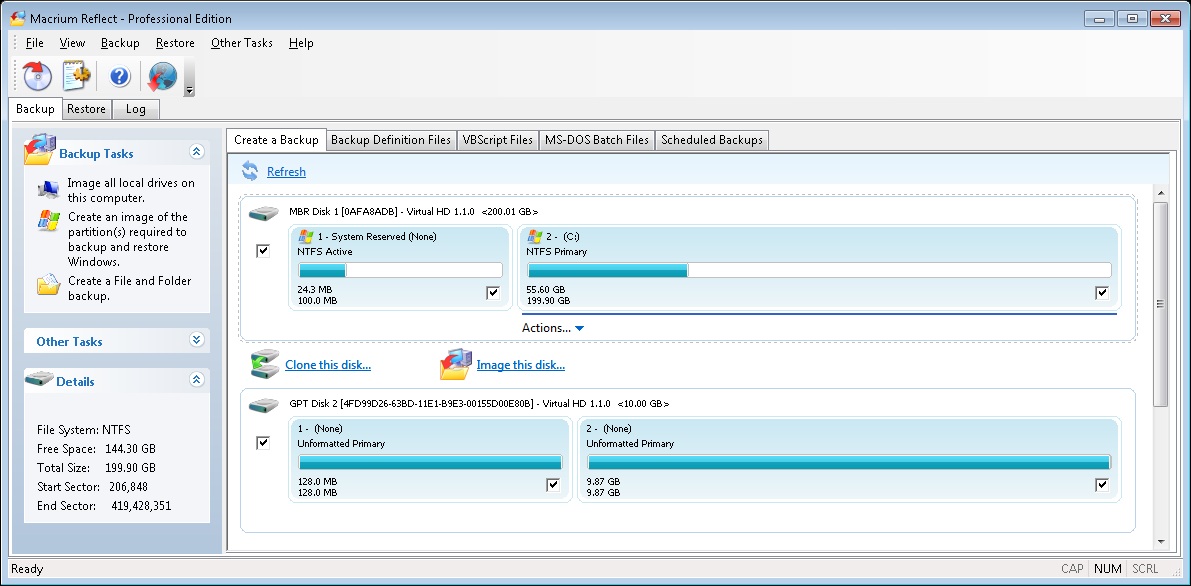Click the Image all local drives computer icon
The width and height of the screenshot is (1191, 586).
[x=49, y=189]
